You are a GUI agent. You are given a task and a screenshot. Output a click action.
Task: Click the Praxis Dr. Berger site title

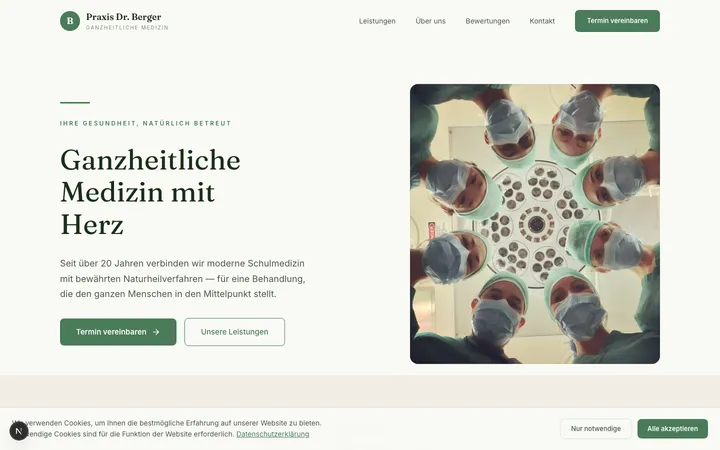(x=124, y=17)
